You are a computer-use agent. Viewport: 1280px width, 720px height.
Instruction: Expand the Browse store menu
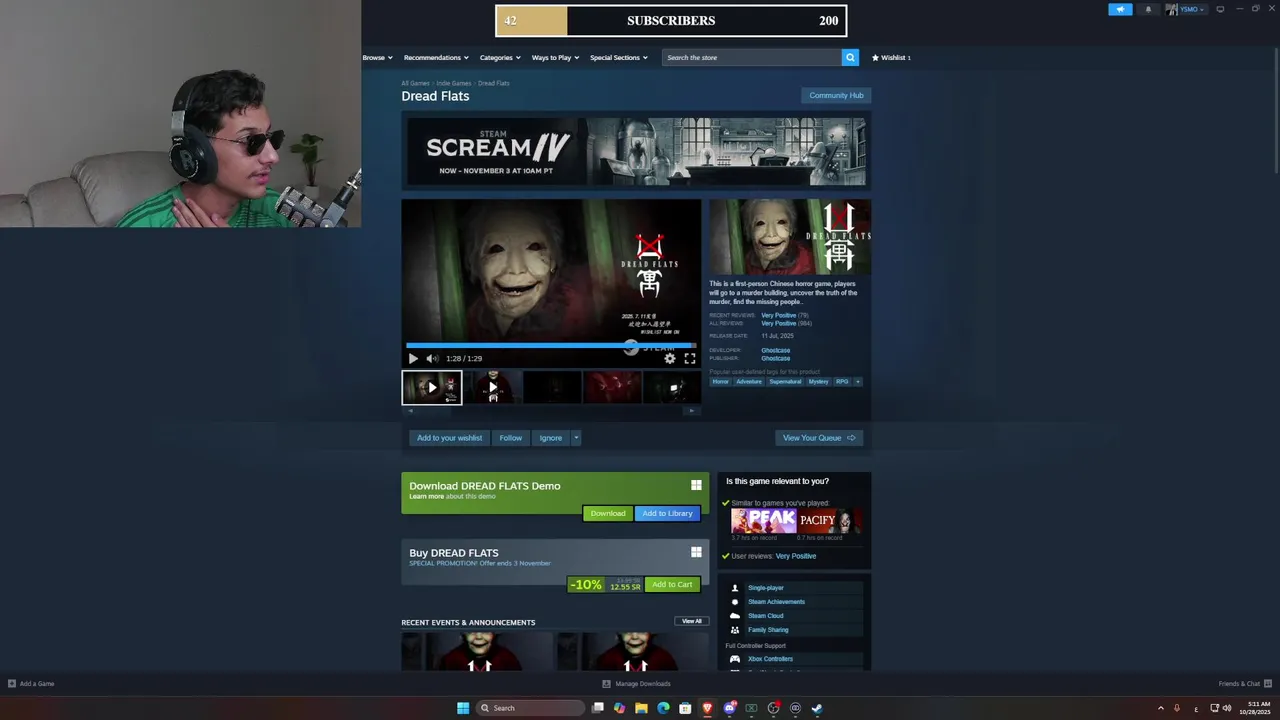(x=377, y=57)
